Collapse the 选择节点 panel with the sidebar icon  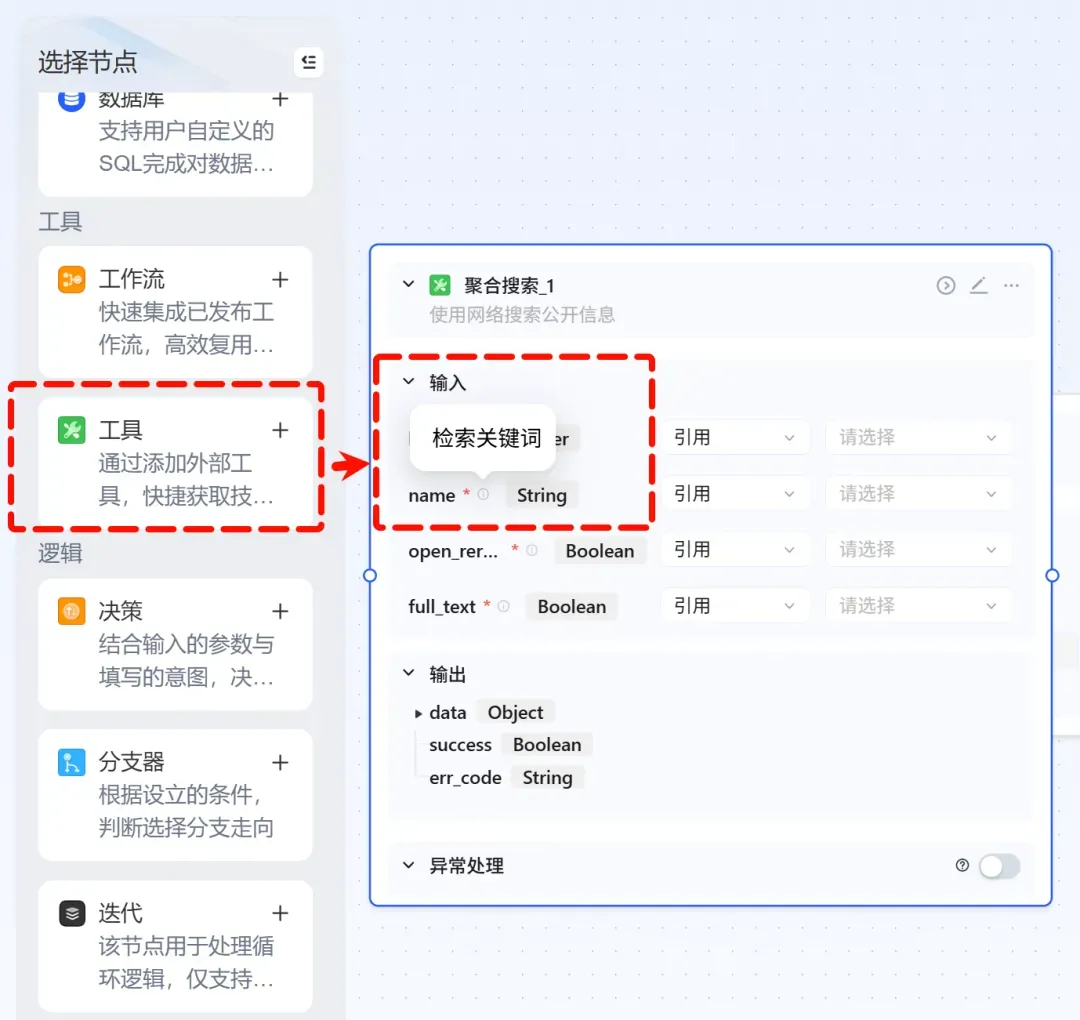tap(309, 62)
